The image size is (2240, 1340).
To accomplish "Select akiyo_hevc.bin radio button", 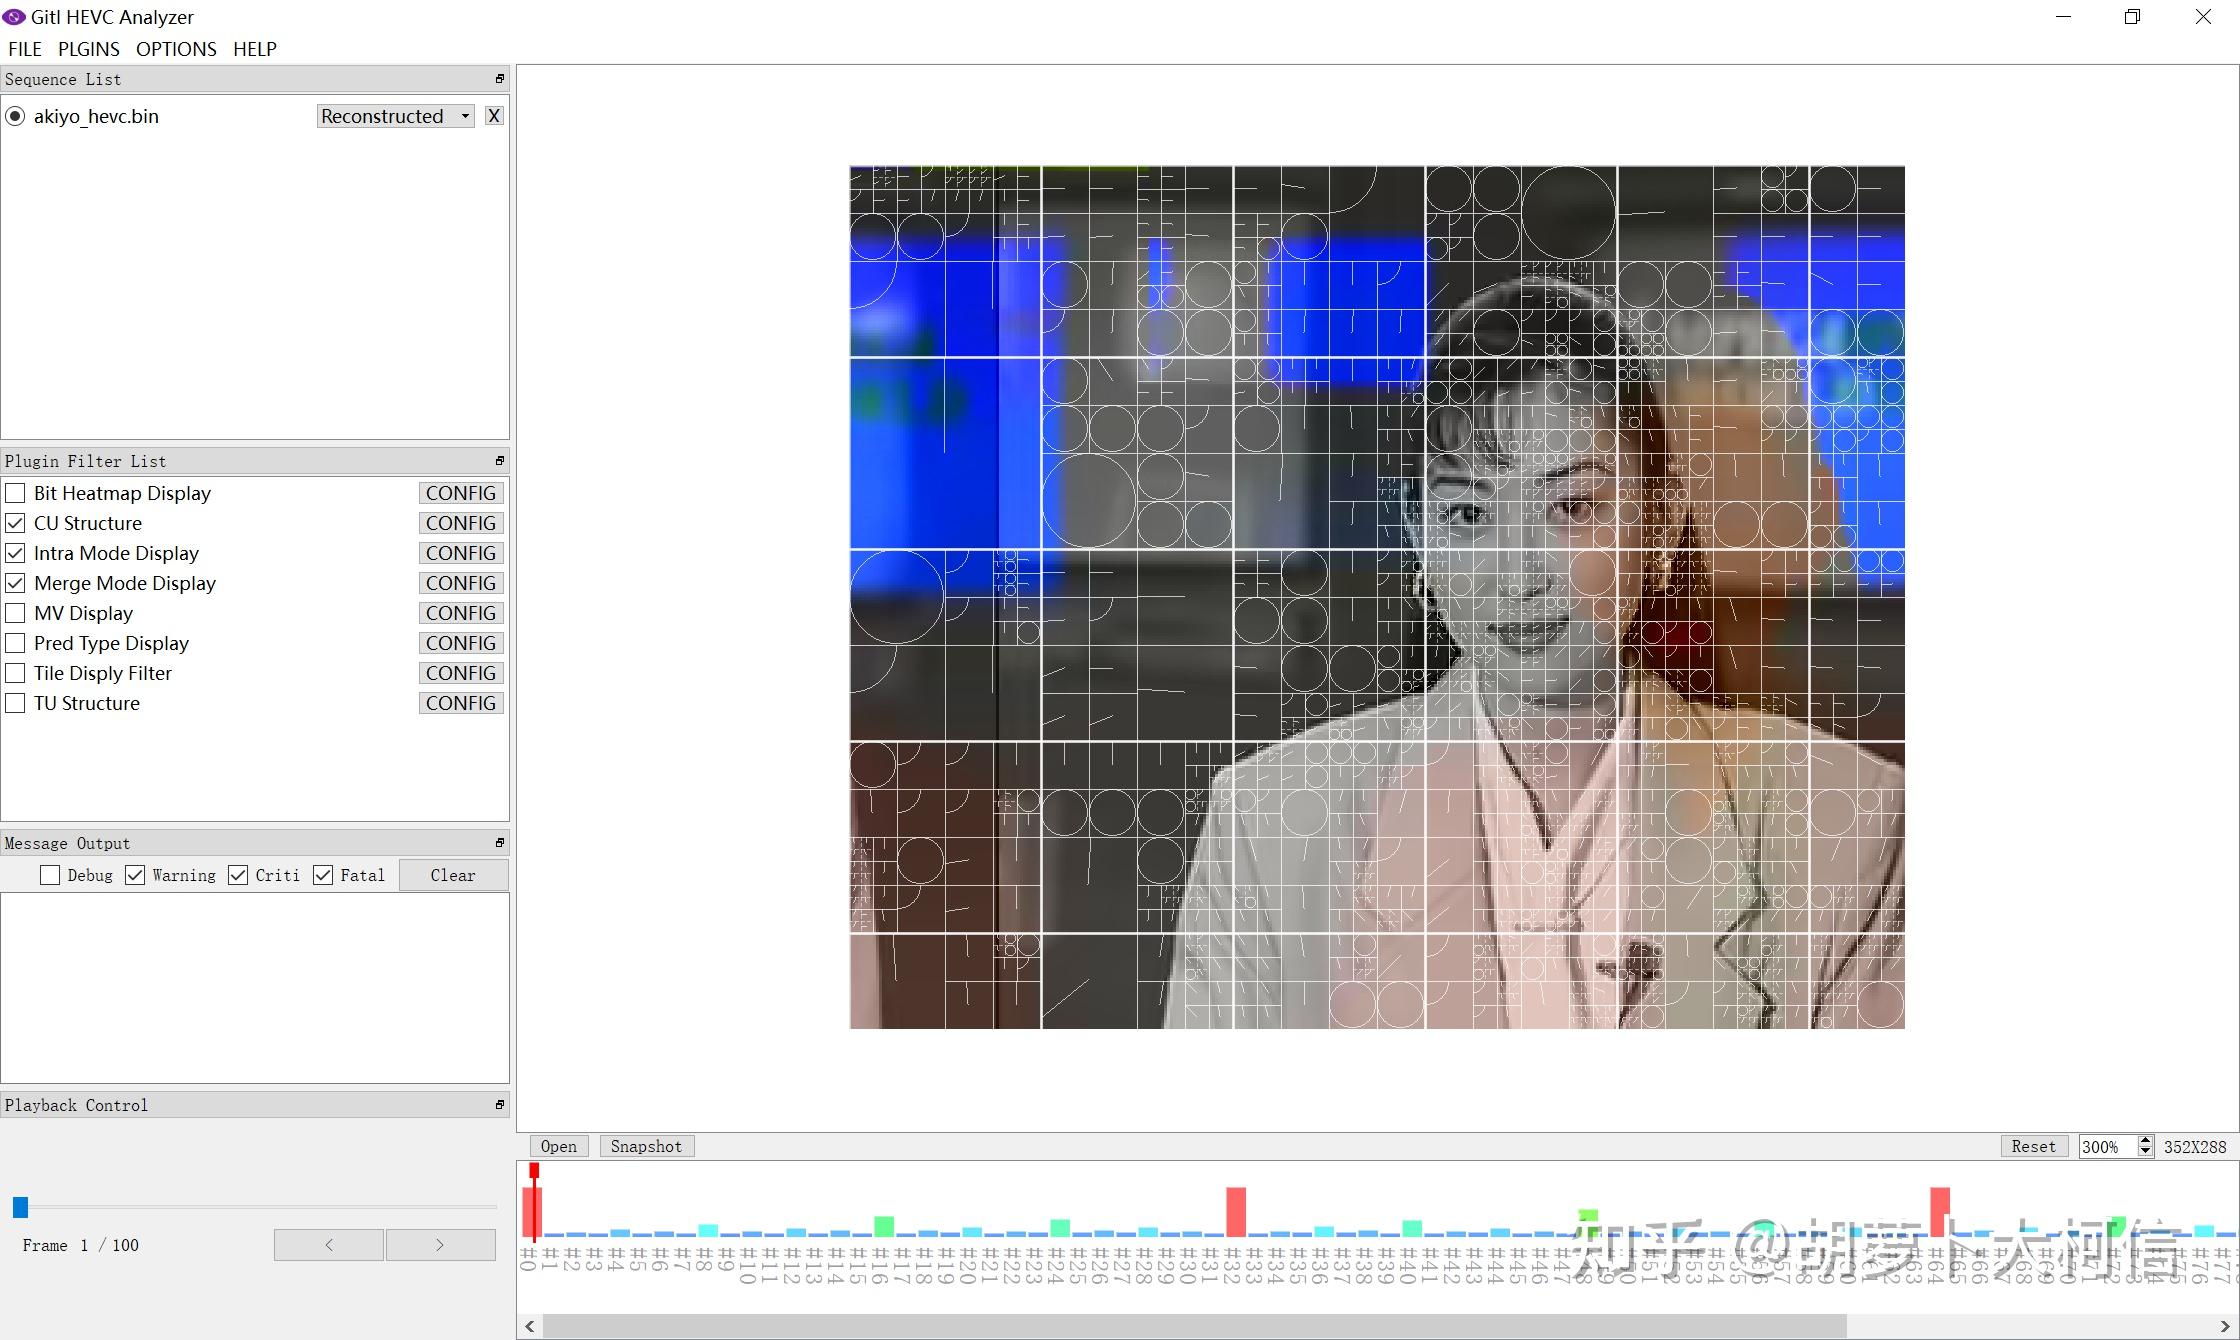I will pyautogui.click(x=15, y=116).
